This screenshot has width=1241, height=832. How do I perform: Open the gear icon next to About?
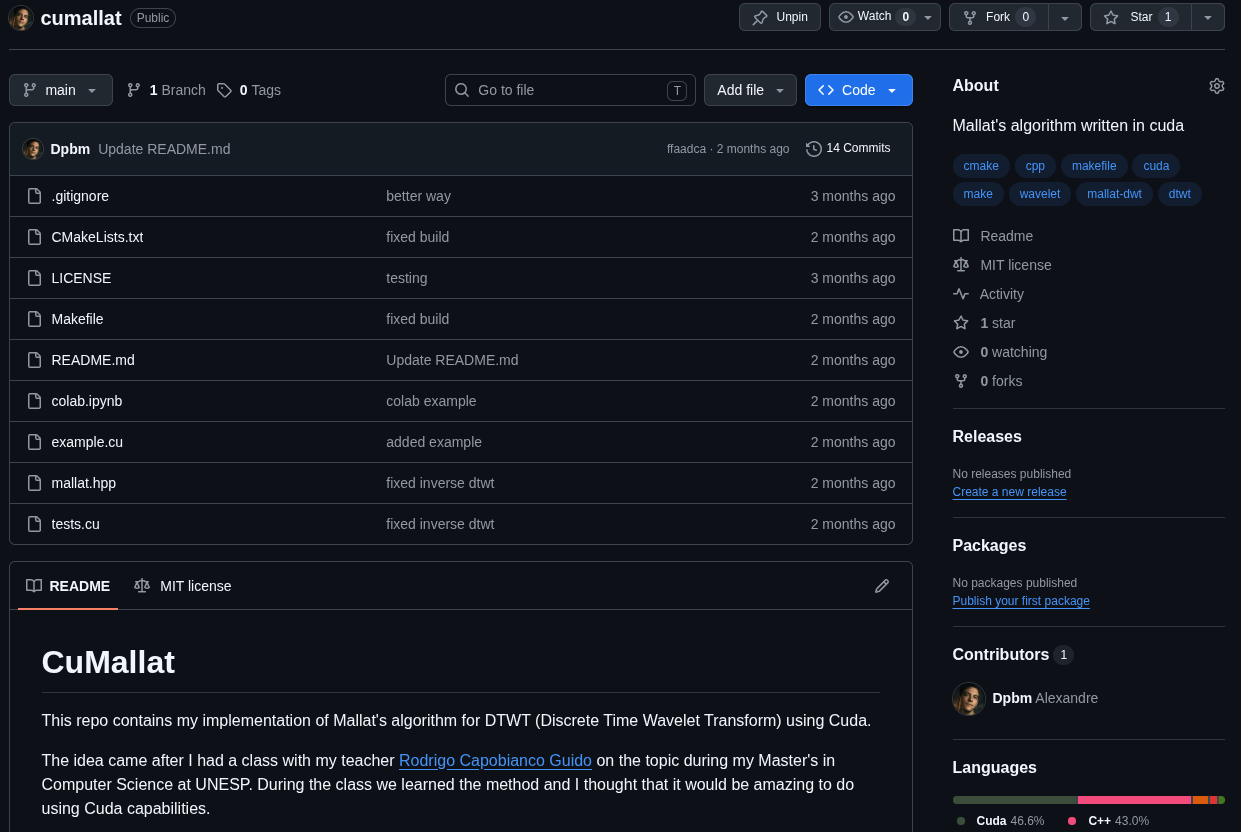click(1216, 86)
